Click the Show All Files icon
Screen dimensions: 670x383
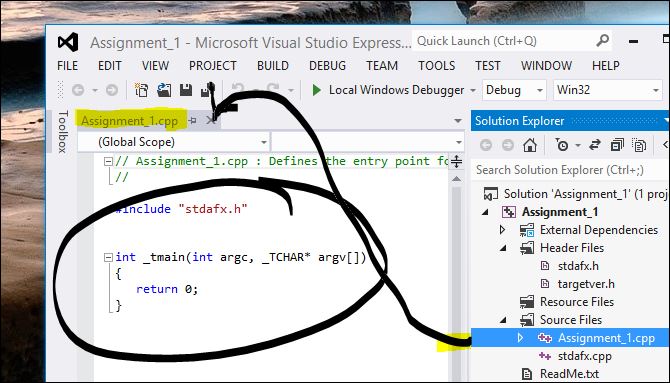point(639,145)
